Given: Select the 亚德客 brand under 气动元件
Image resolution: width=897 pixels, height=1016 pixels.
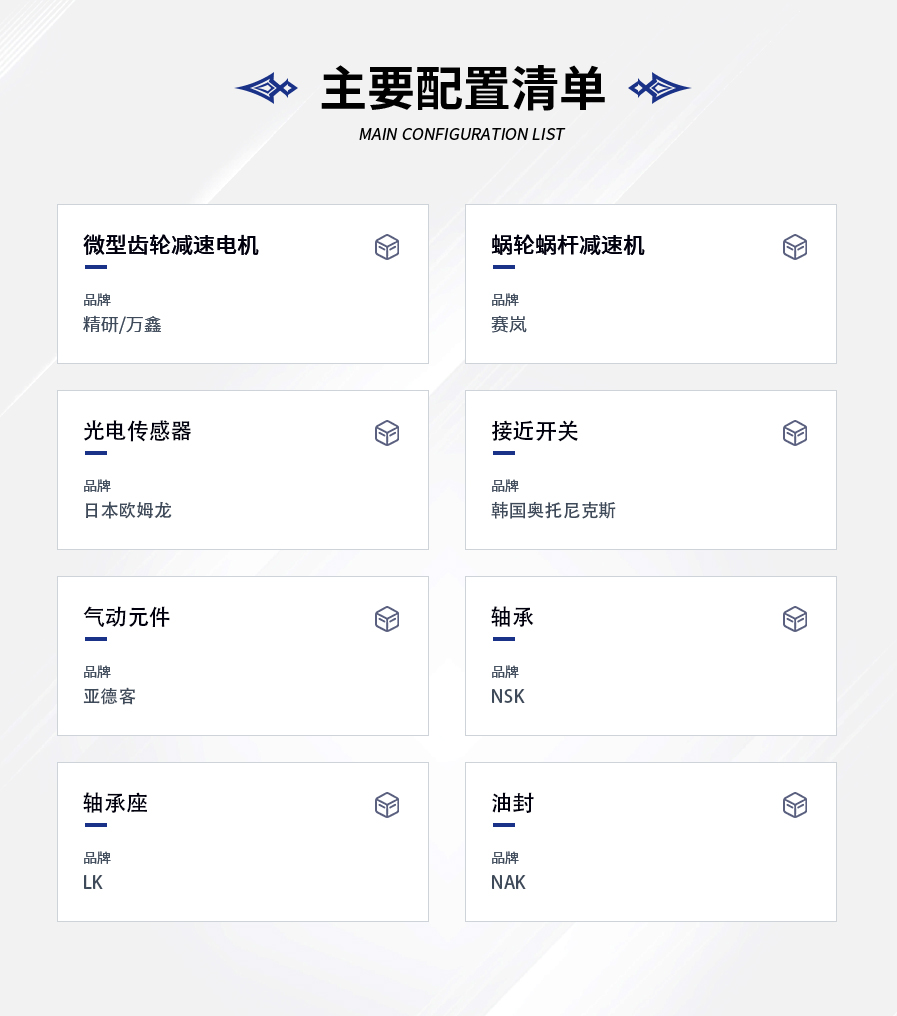Looking at the screenshot, I should pos(110,696).
